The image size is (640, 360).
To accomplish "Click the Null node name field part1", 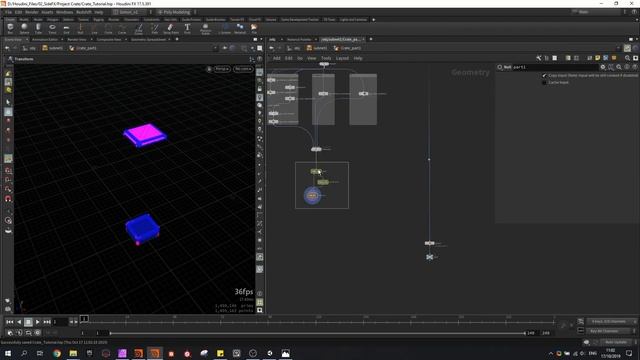I will tap(555, 67).
